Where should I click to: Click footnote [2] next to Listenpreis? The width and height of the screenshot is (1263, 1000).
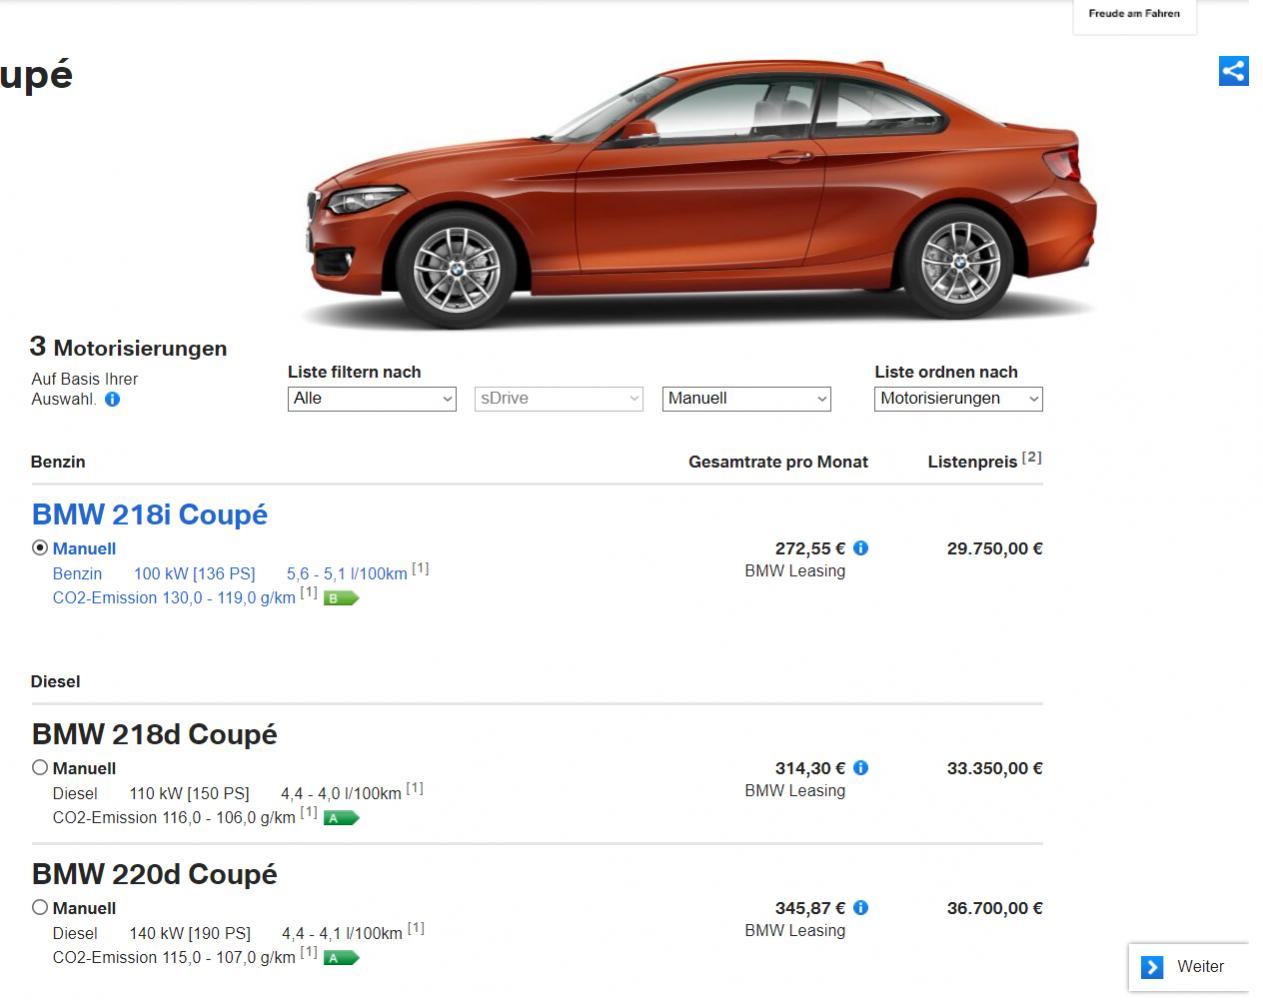tap(1032, 457)
